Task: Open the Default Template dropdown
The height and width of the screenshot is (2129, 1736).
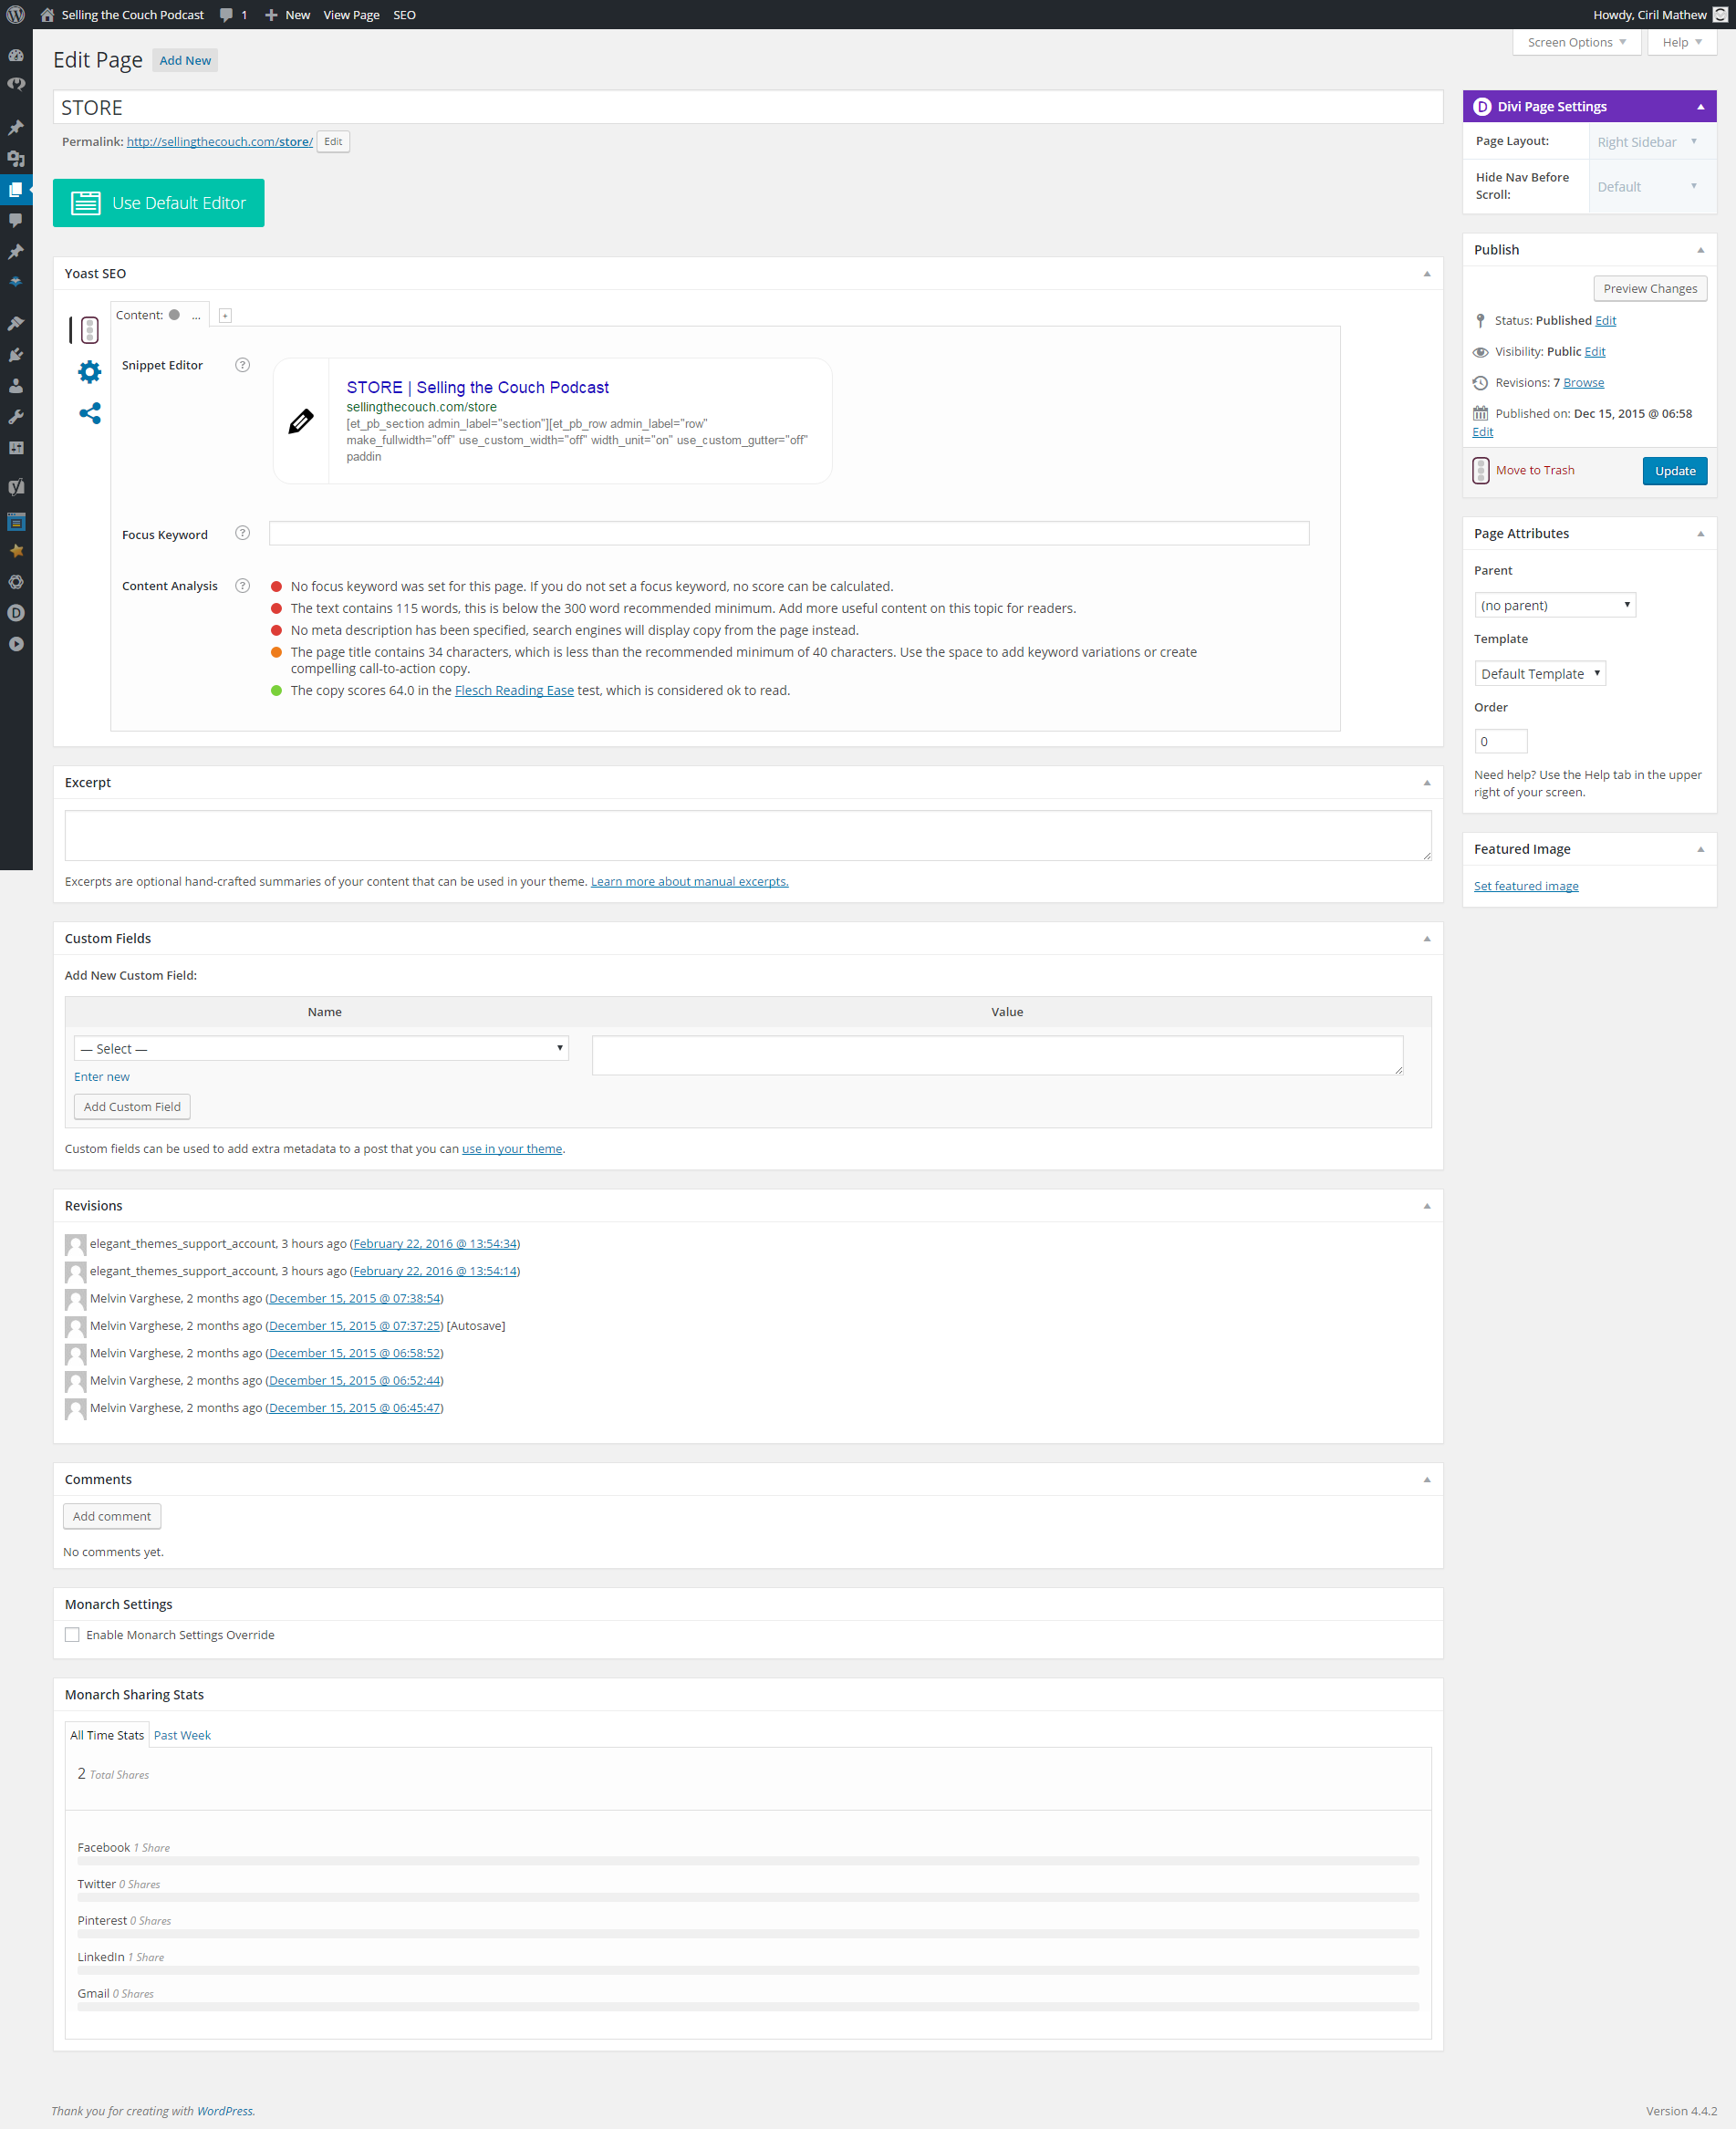Action: tap(1540, 673)
